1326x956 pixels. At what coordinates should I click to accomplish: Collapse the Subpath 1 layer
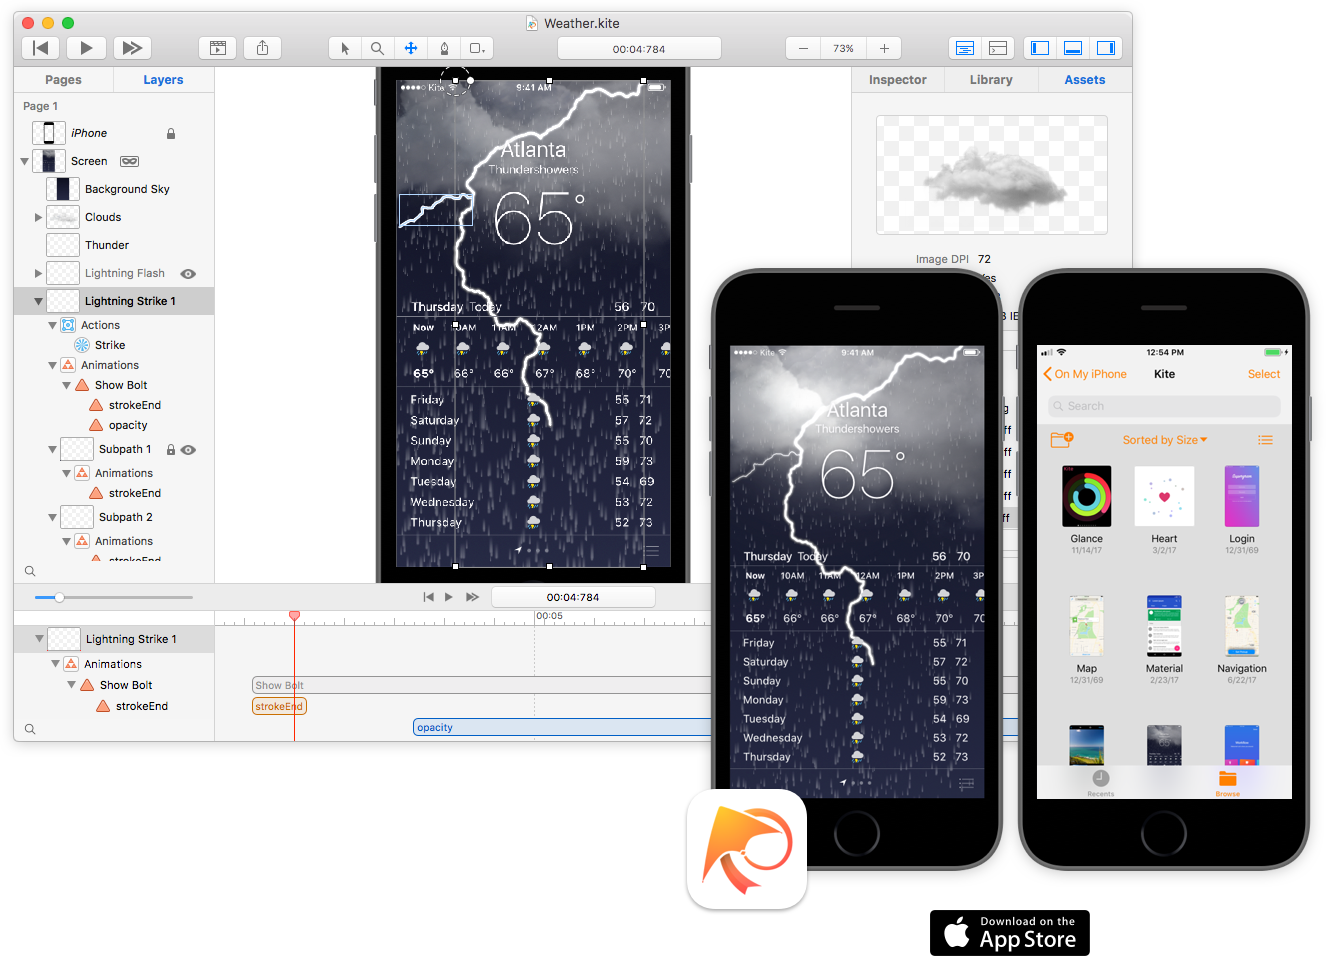click(x=52, y=449)
